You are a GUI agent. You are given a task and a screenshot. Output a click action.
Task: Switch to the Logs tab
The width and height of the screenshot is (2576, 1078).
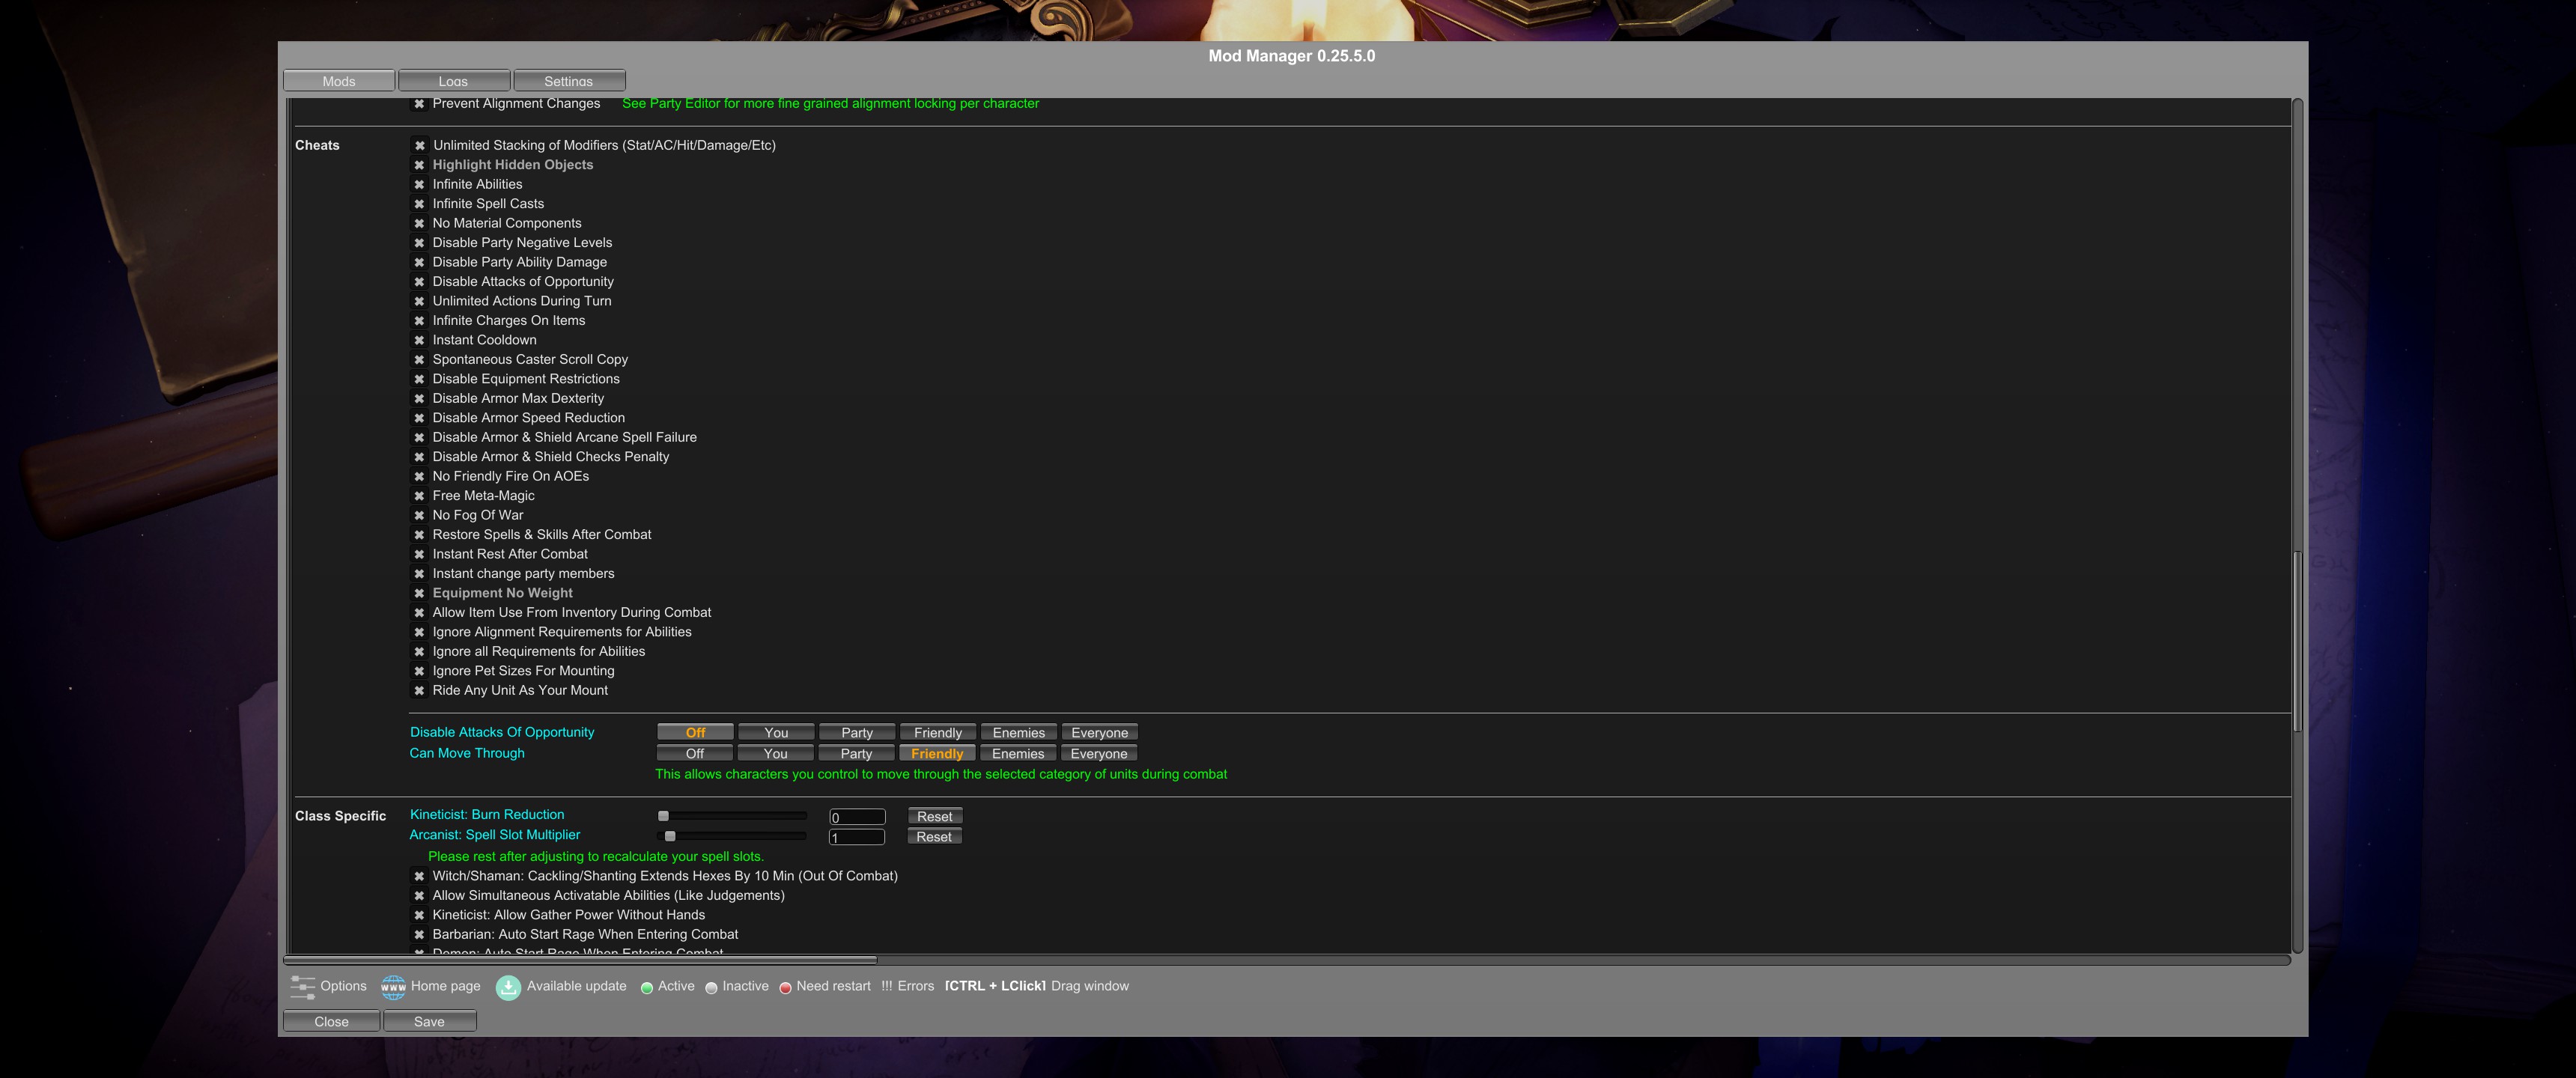(x=453, y=81)
